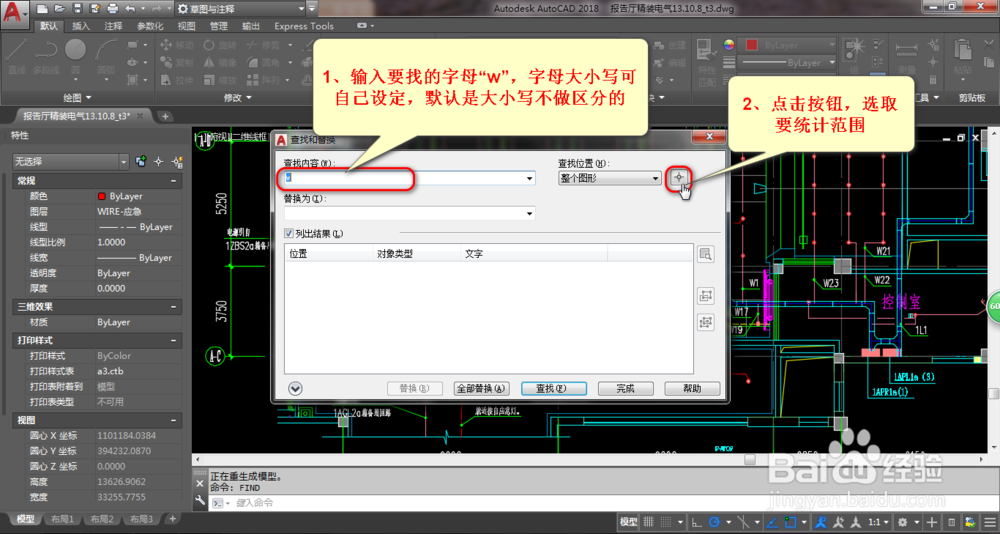Click the red ByLayer object color swatch in ribbon

point(752,45)
